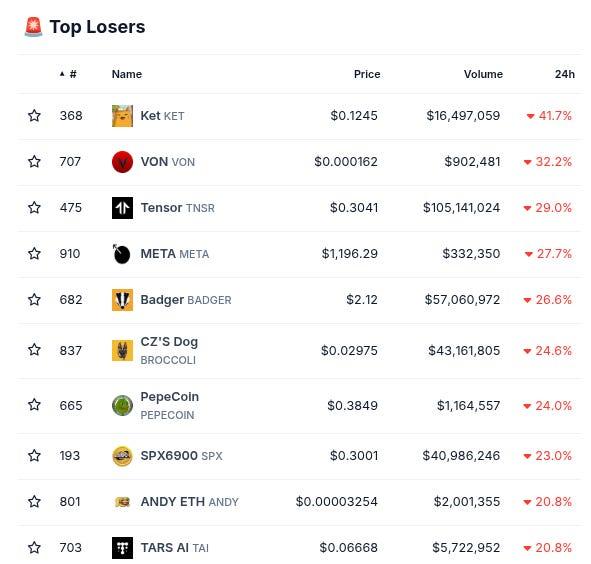Viewport: 591px width, 564px height.
Task: Favorite Ket with its star toggle
Action: (x=34, y=115)
